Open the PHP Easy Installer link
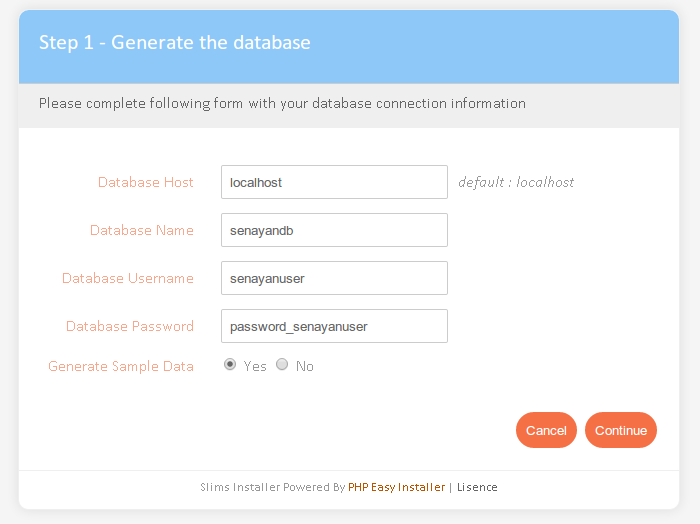 (x=396, y=487)
